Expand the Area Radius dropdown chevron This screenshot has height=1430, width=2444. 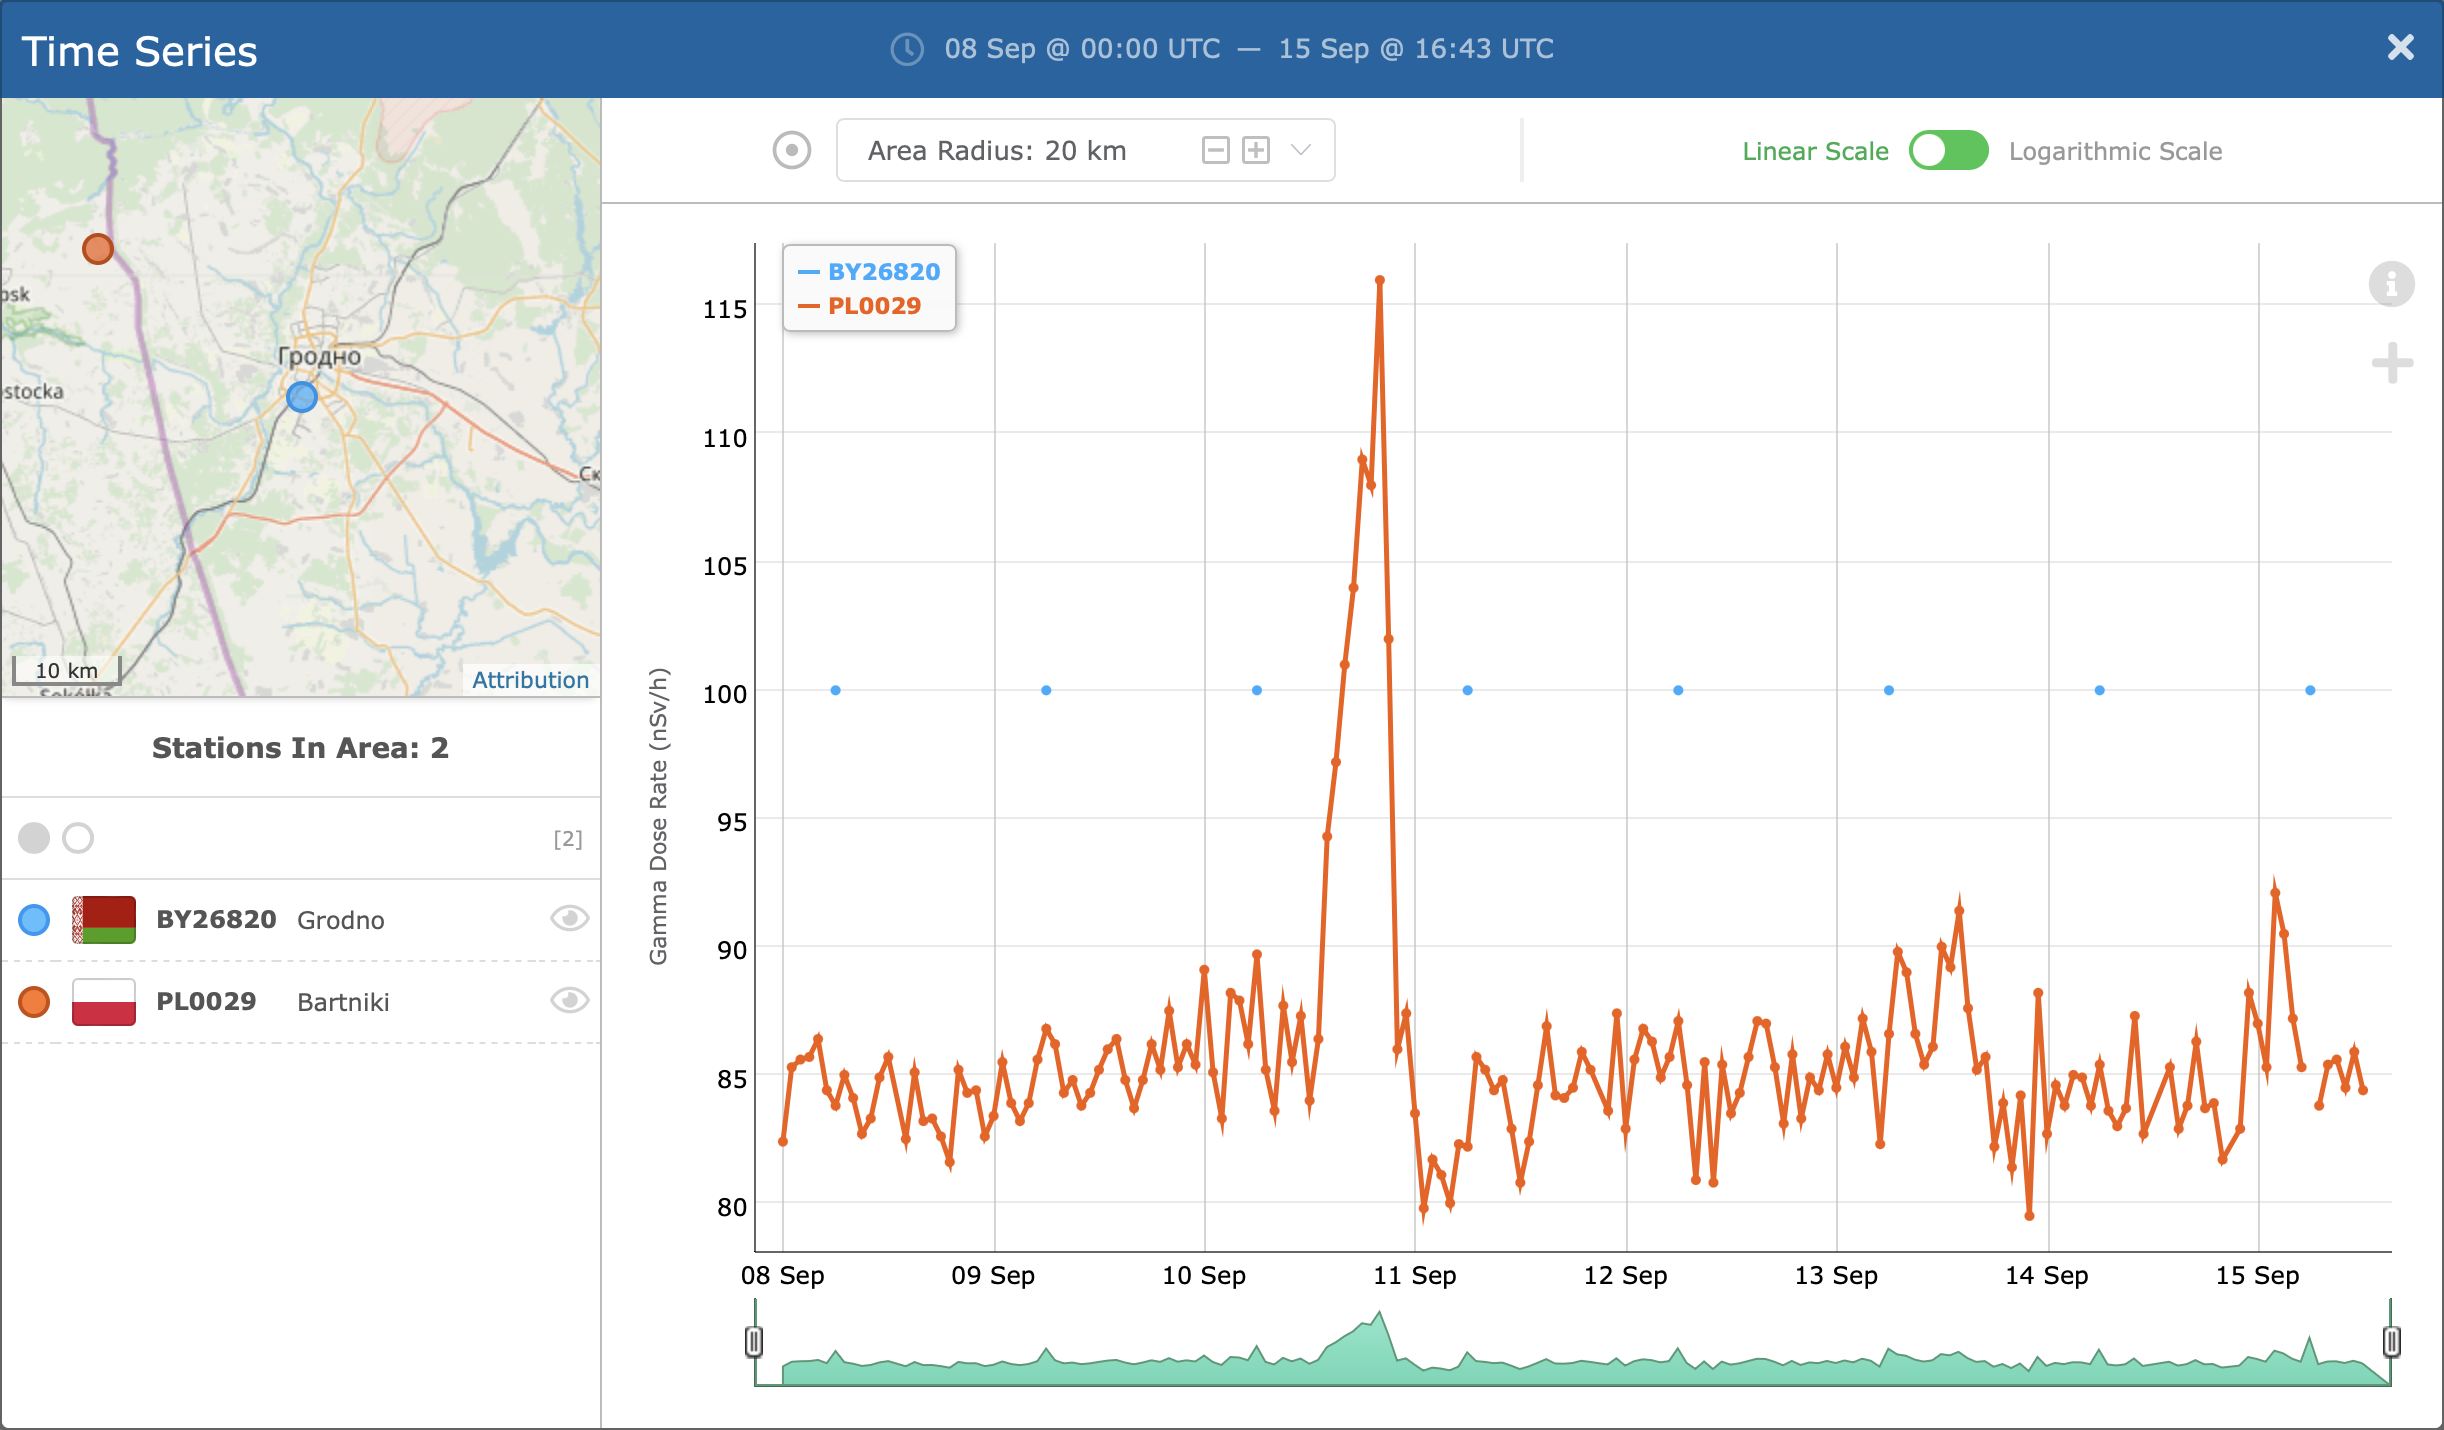click(1301, 151)
